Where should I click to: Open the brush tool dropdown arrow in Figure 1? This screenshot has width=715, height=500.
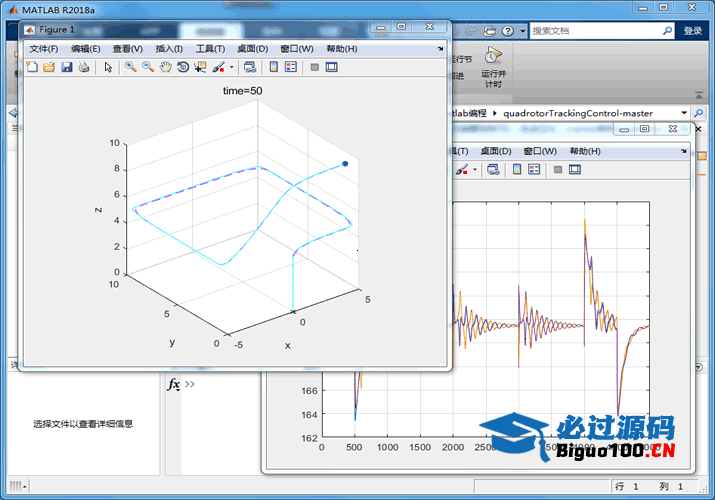(232, 67)
